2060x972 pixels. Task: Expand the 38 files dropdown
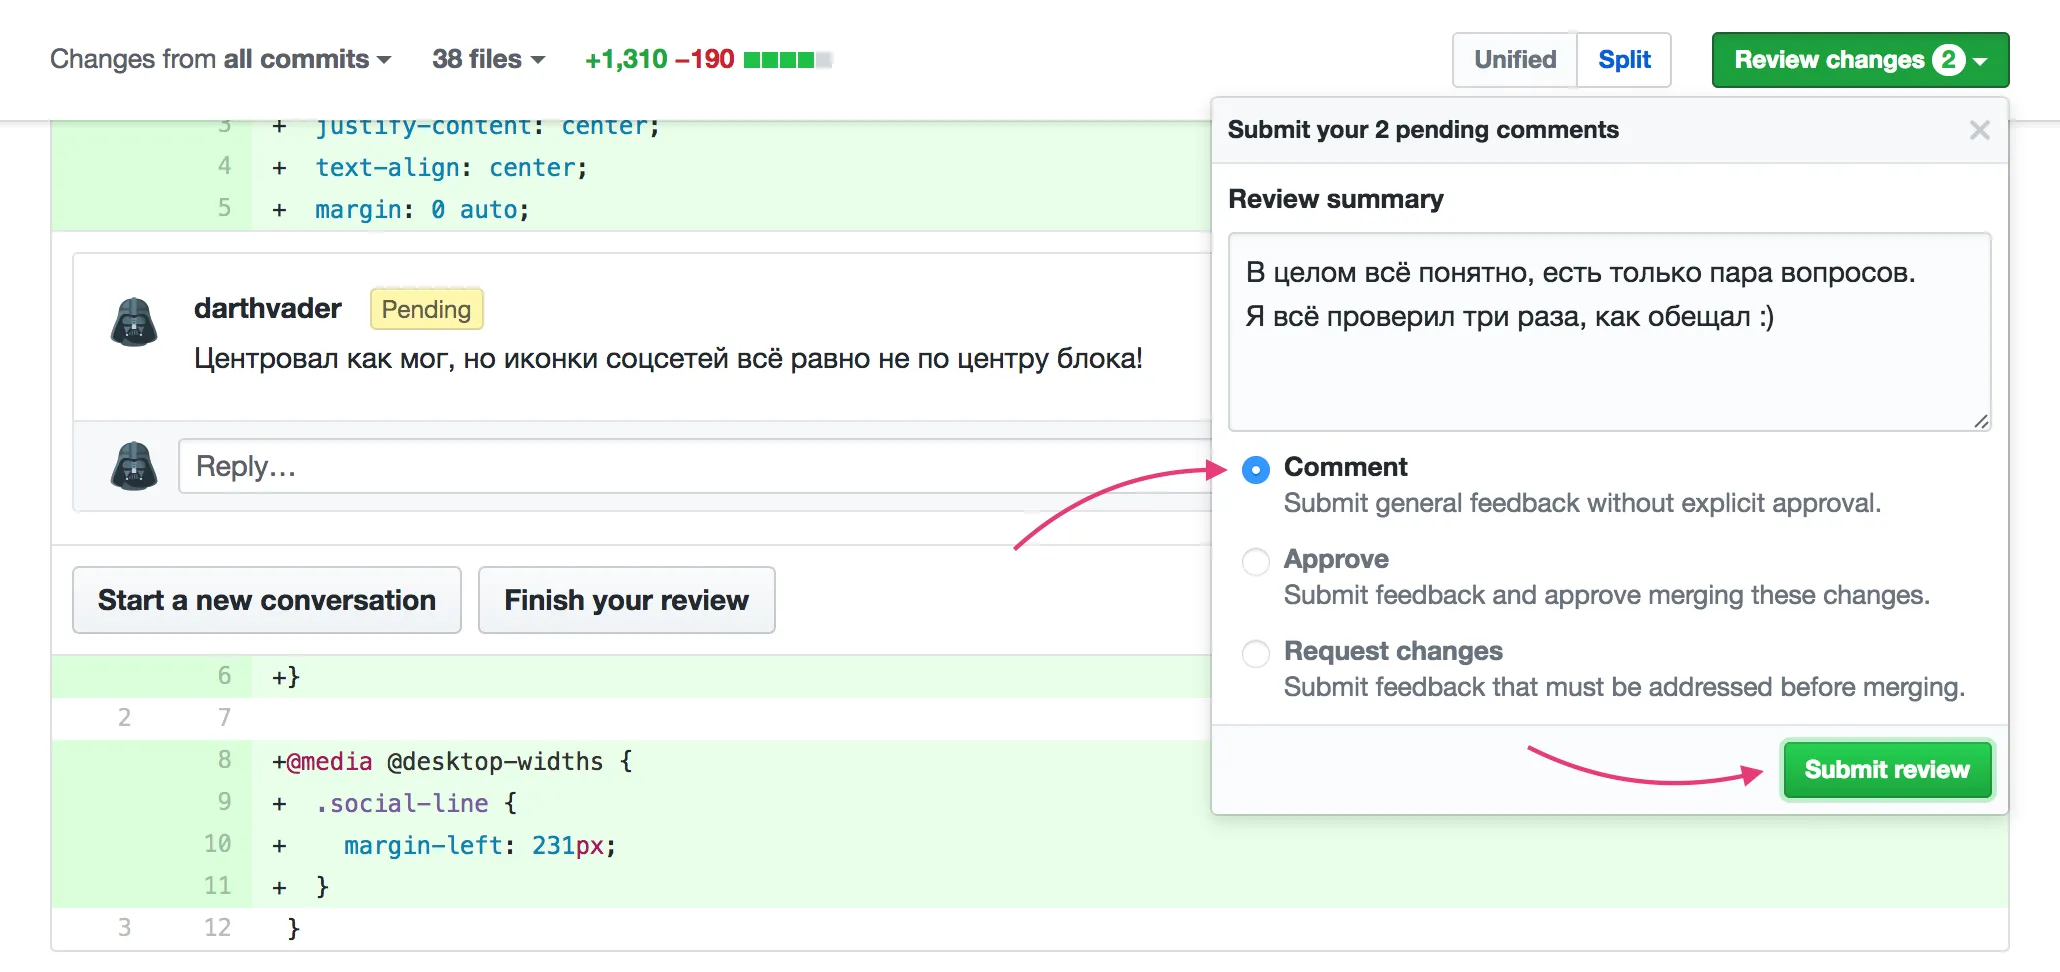click(x=488, y=60)
